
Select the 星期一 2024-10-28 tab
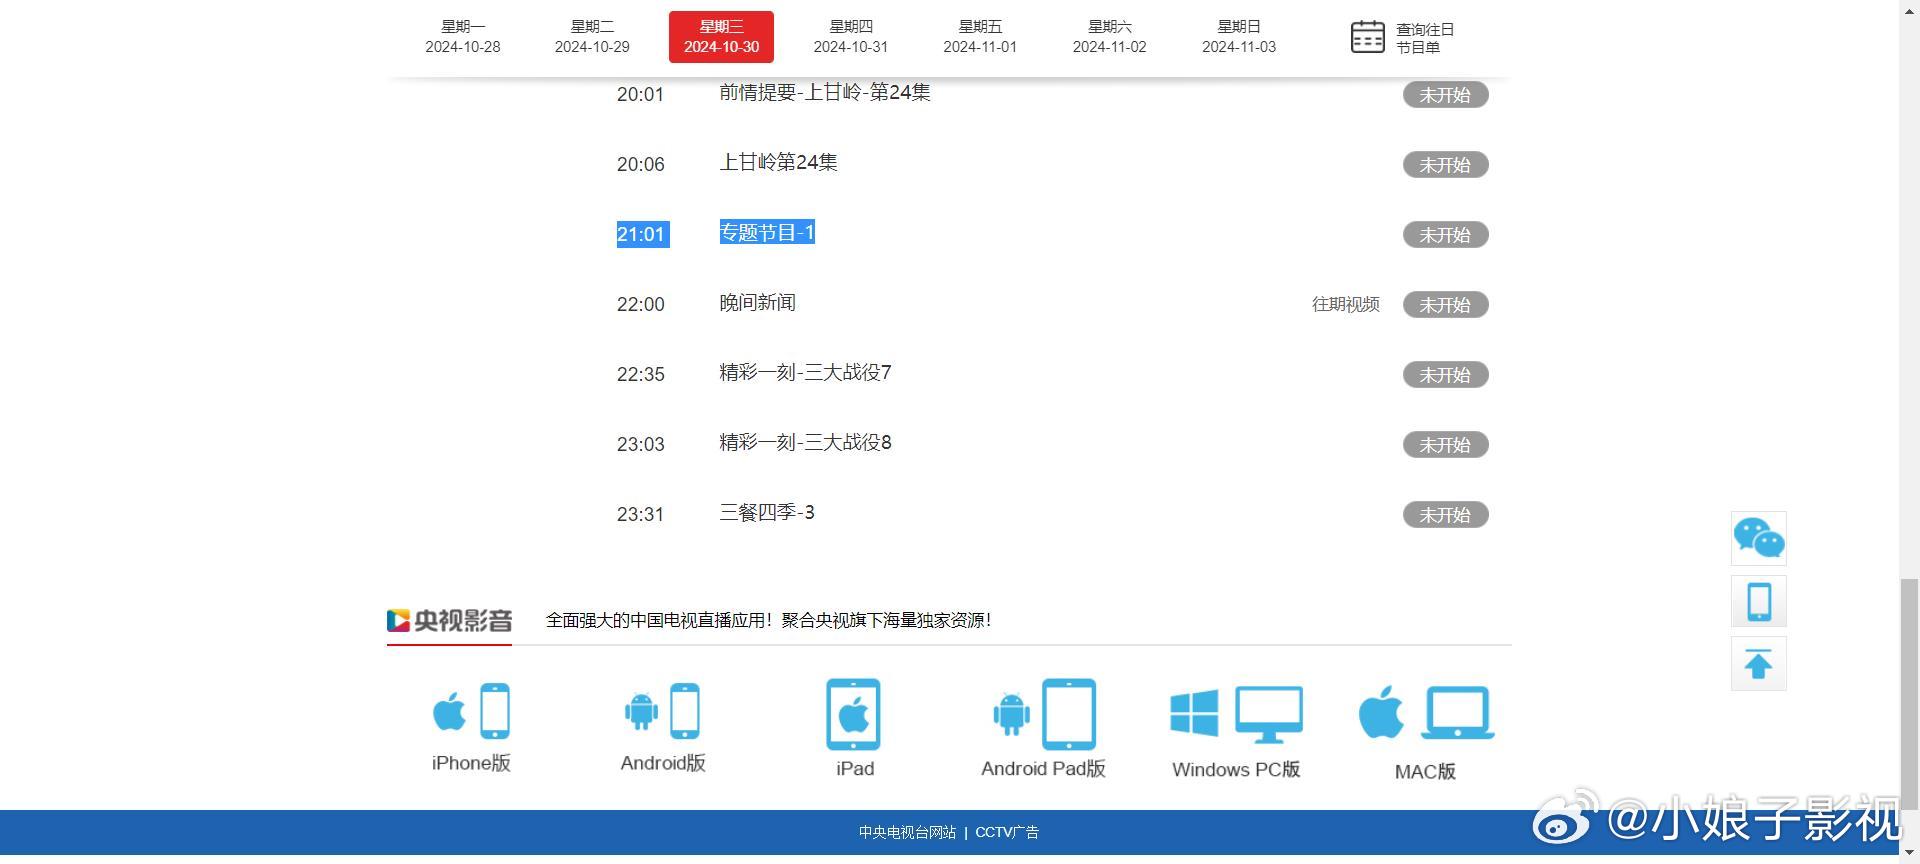click(x=462, y=37)
